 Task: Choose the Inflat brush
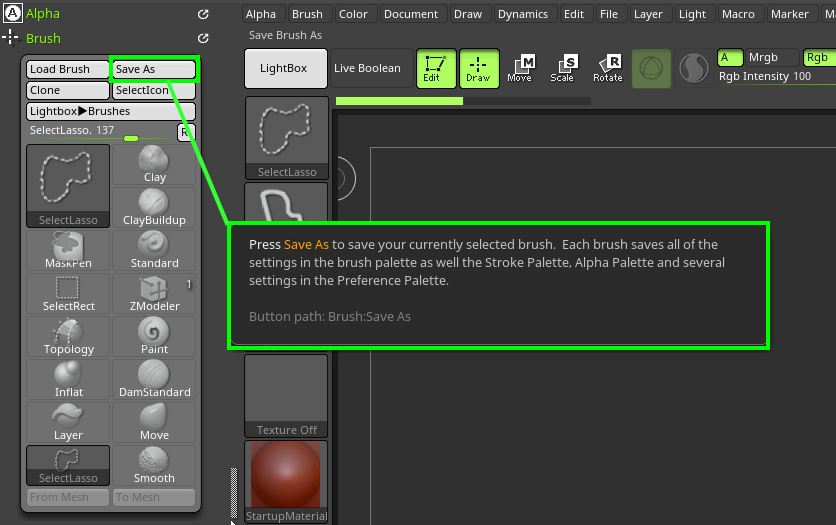[x=68, y=379]
